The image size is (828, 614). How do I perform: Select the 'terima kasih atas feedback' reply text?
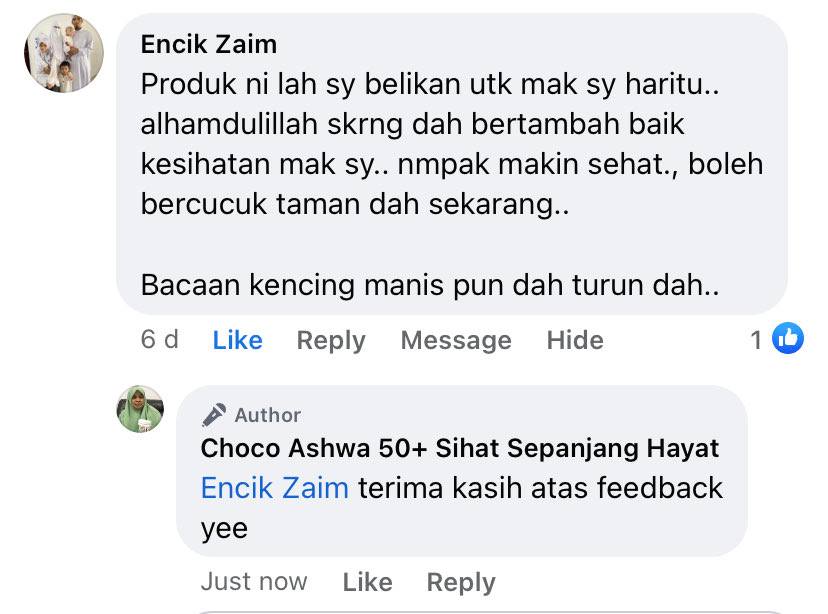pos(540,487)
